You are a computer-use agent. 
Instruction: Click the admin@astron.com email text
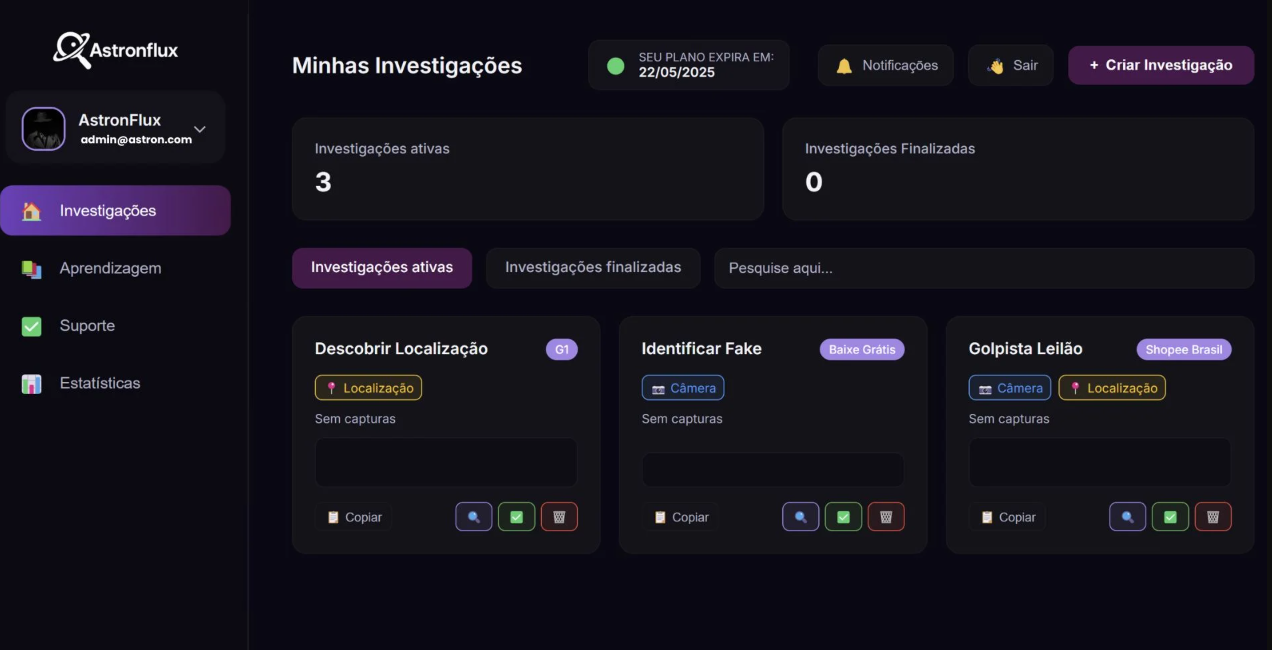click(x=136, y=140)
